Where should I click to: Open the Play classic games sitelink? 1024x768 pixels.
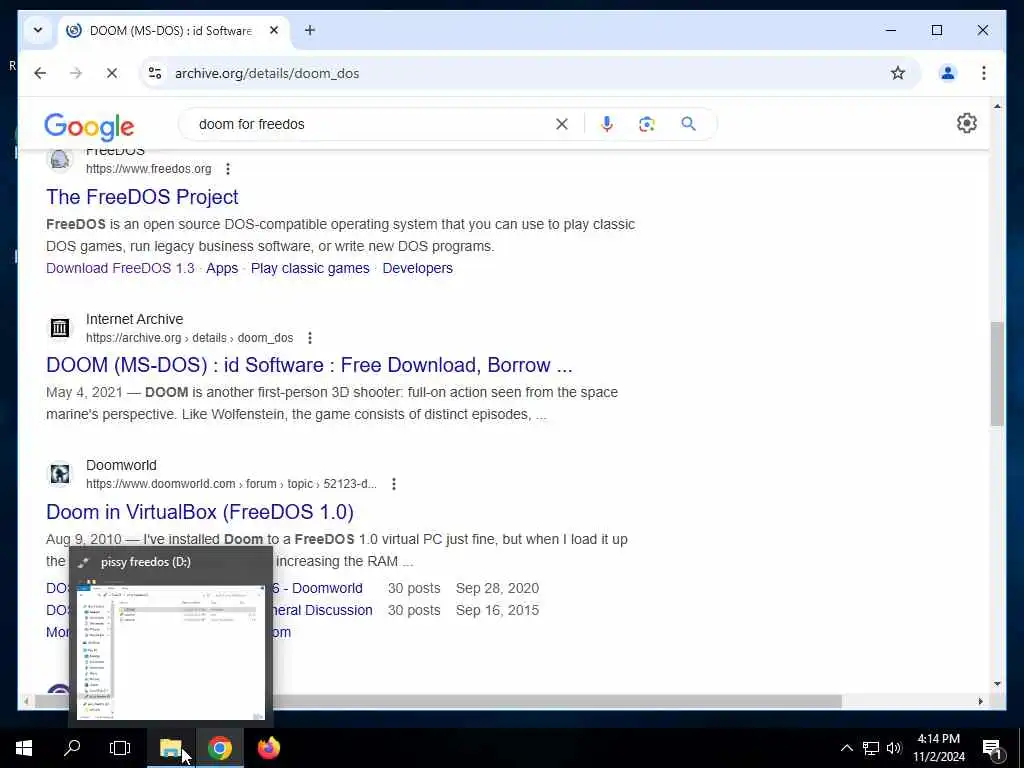pyautogui.click(x=310, y=268)
